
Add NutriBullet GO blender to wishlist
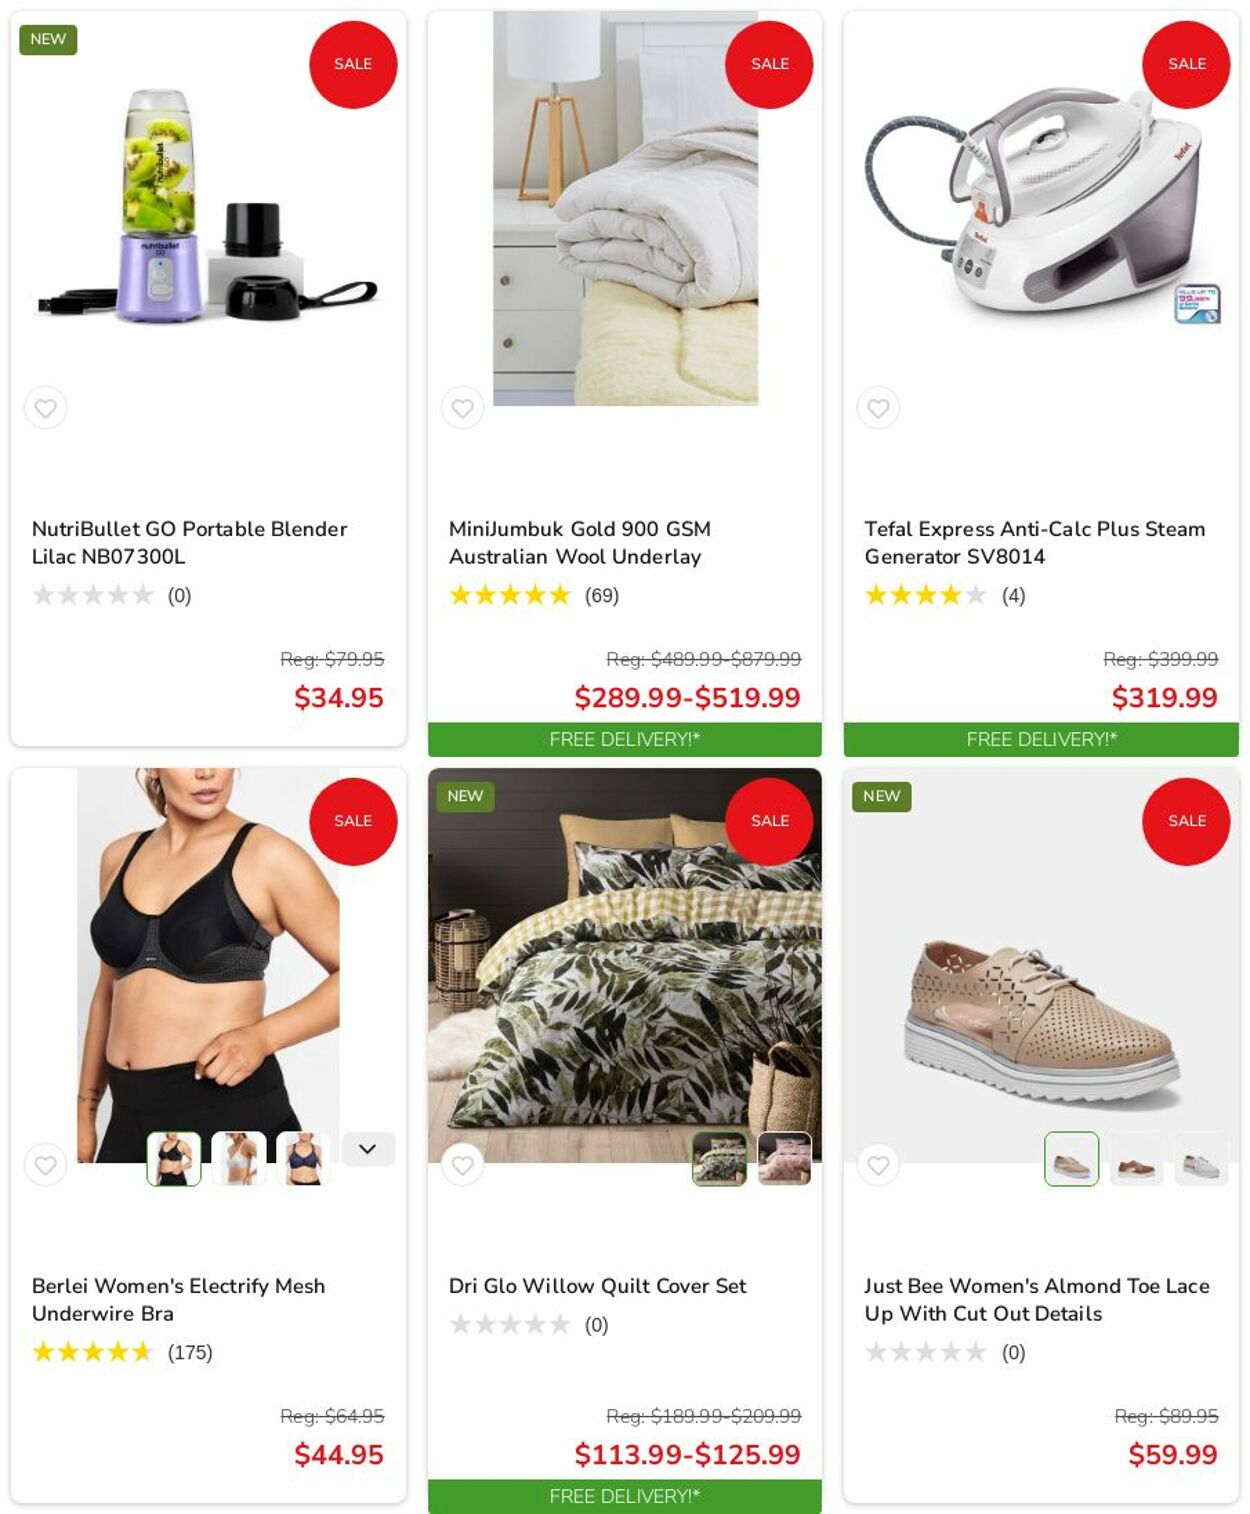tap(46, 408)
